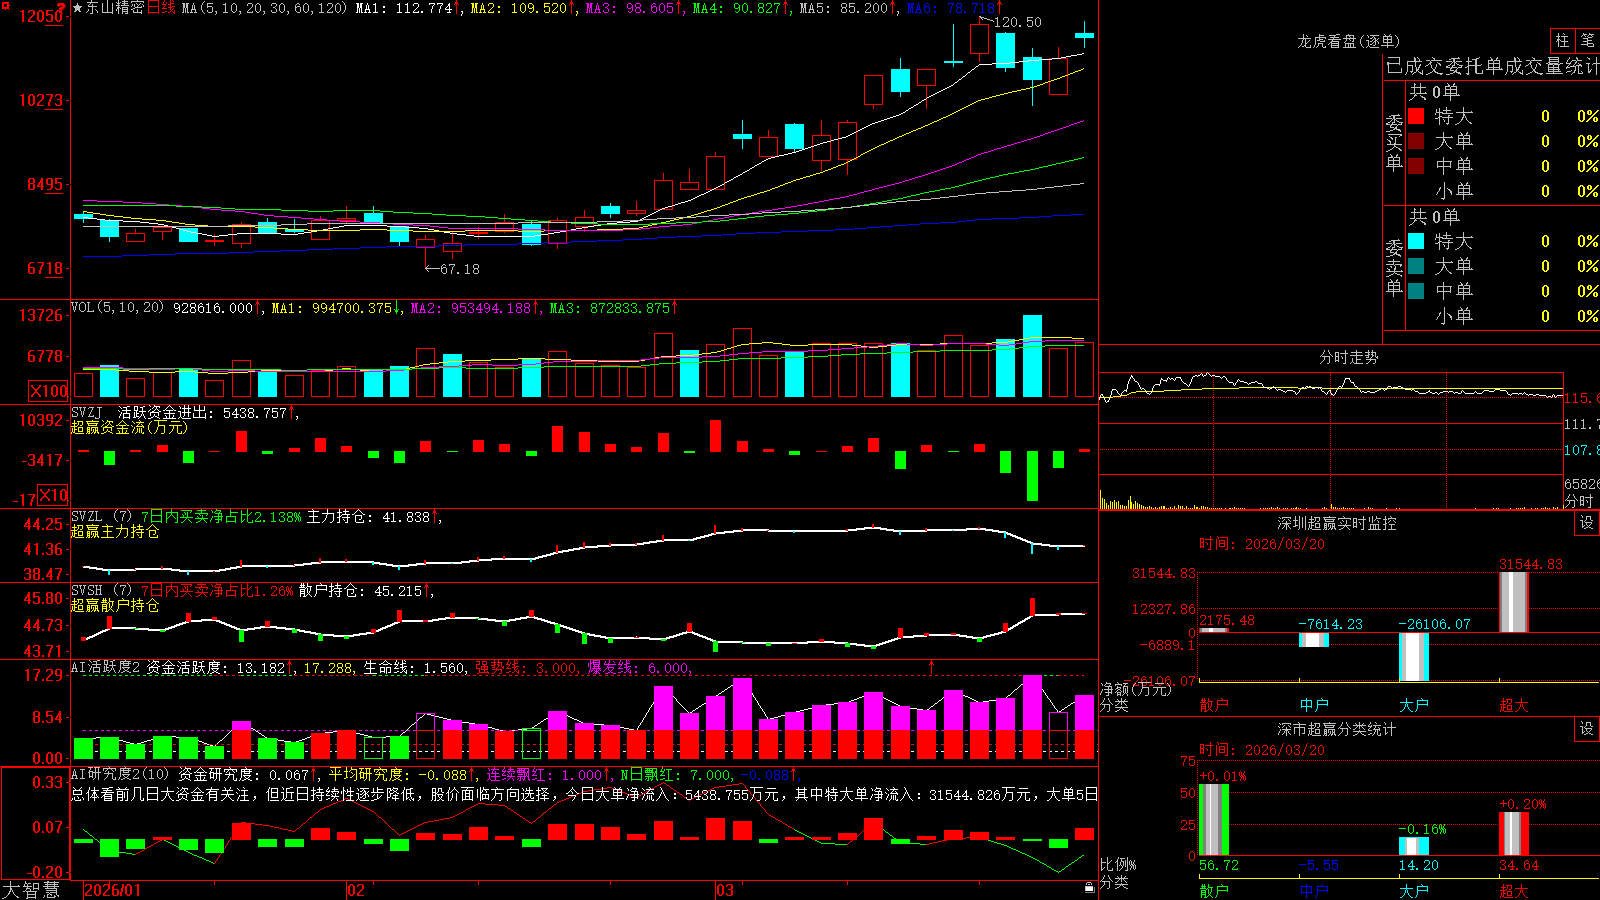Click the SVZJ indicator name
1600x900 pixels.
[x=86, y=412]
